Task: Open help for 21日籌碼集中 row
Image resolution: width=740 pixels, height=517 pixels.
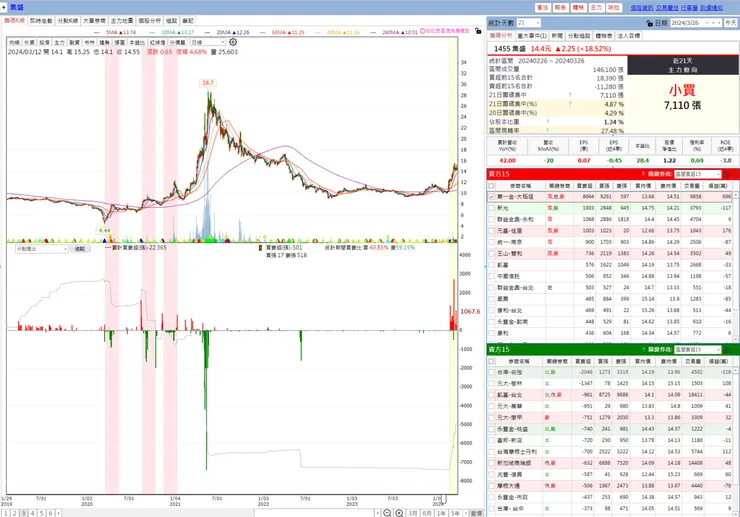Action: coord(570,95)
